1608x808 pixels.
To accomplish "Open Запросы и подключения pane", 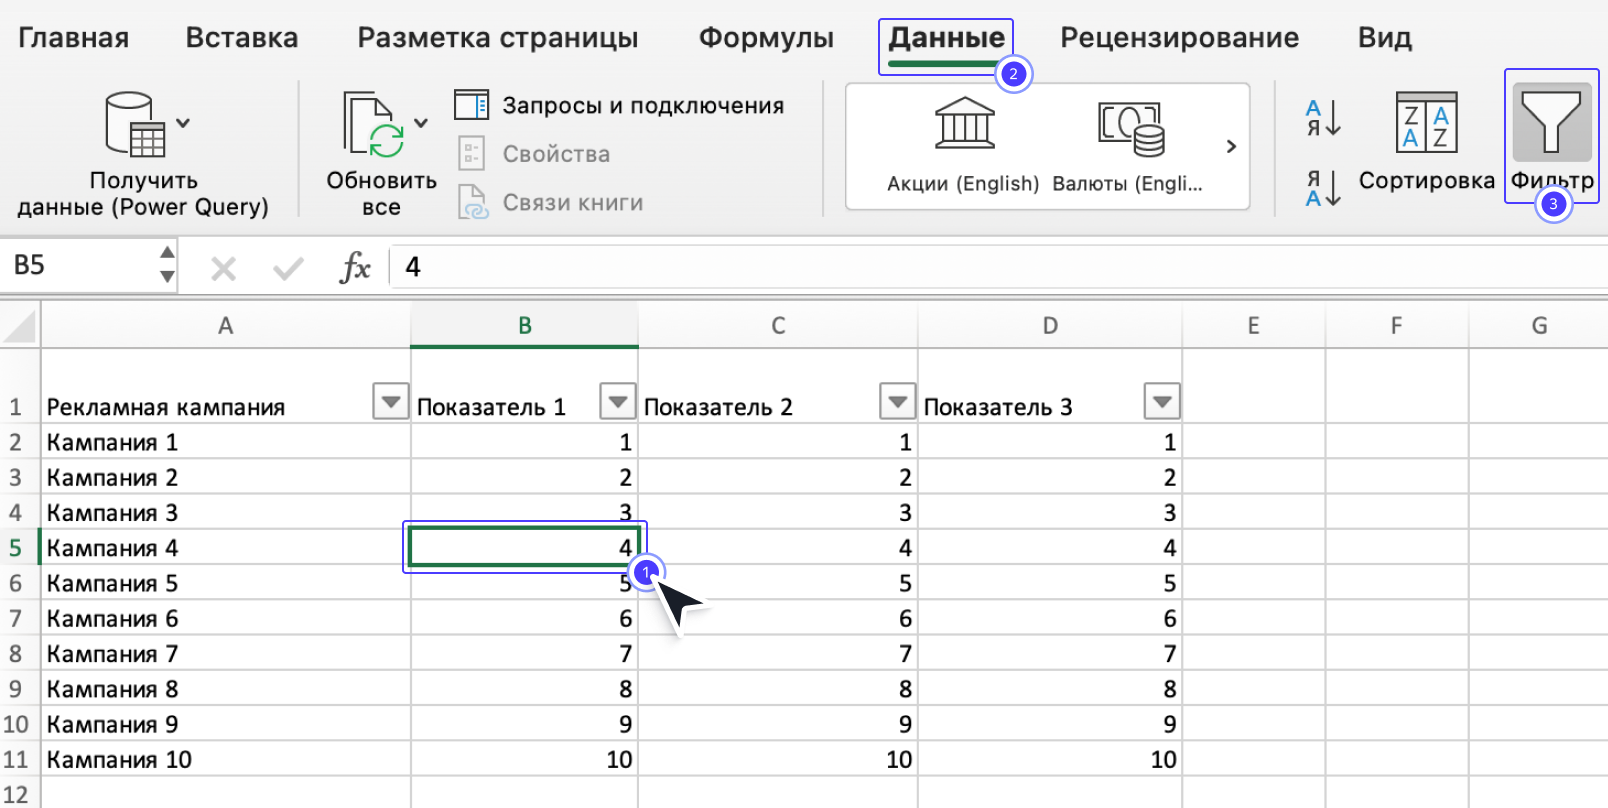I will 619,105.
